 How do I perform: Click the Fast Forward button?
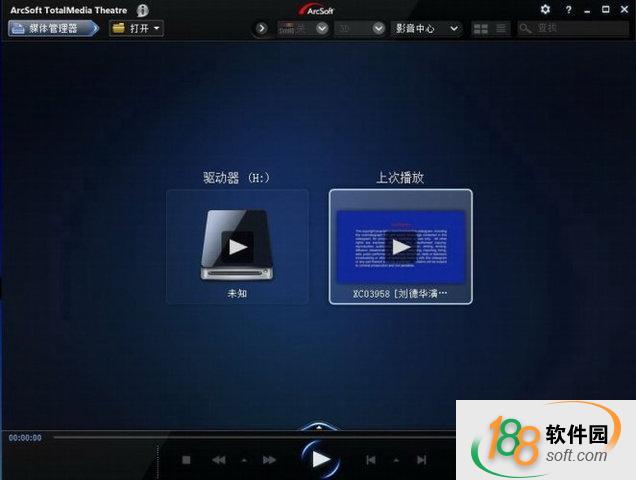click(x=269, y=460)
